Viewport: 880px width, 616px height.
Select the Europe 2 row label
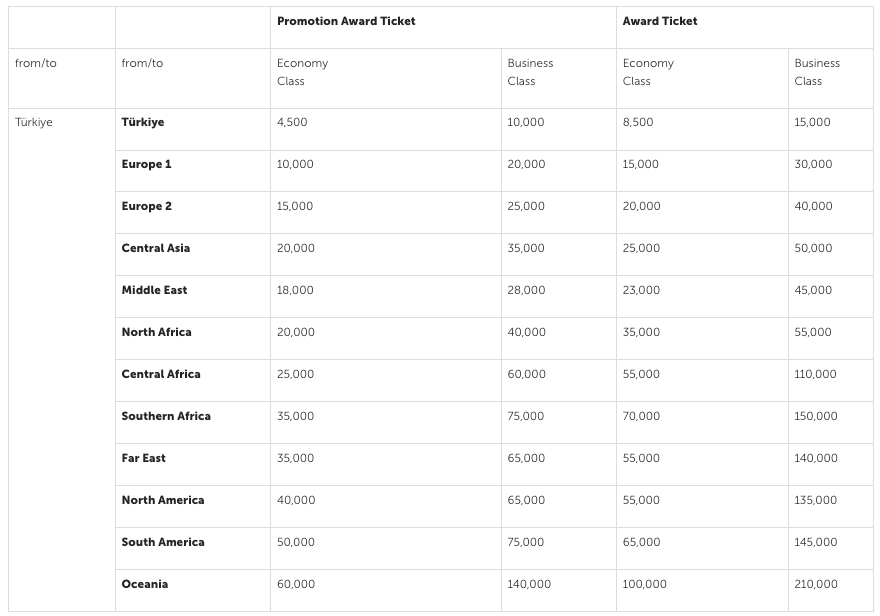pos(147,206)
